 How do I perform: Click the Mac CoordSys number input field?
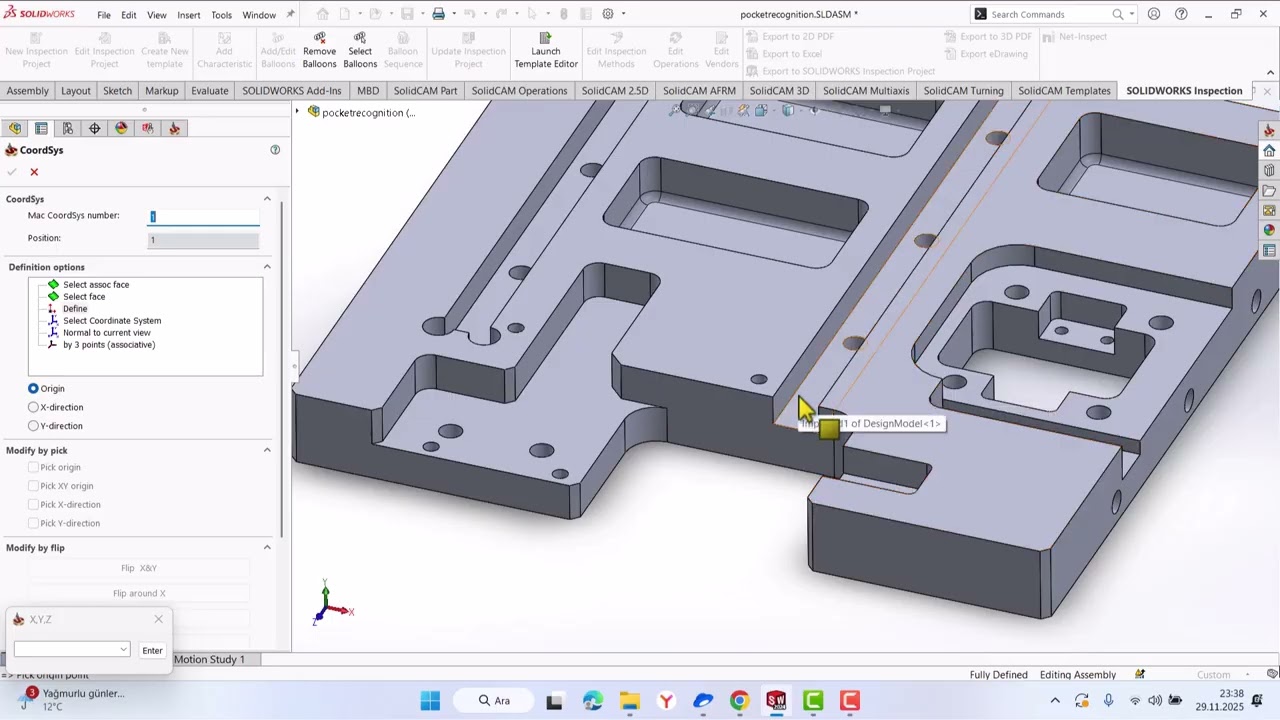click(x=203, y=216)
